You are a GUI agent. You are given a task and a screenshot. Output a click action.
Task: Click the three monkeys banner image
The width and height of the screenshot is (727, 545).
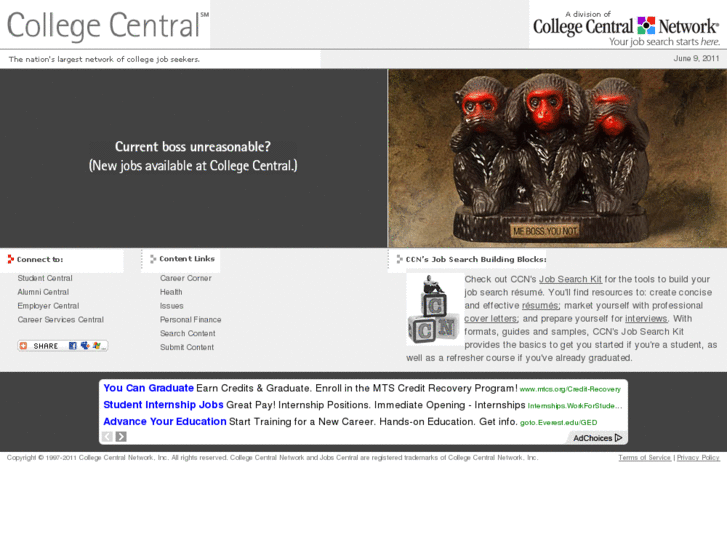[x=557, y=158]
